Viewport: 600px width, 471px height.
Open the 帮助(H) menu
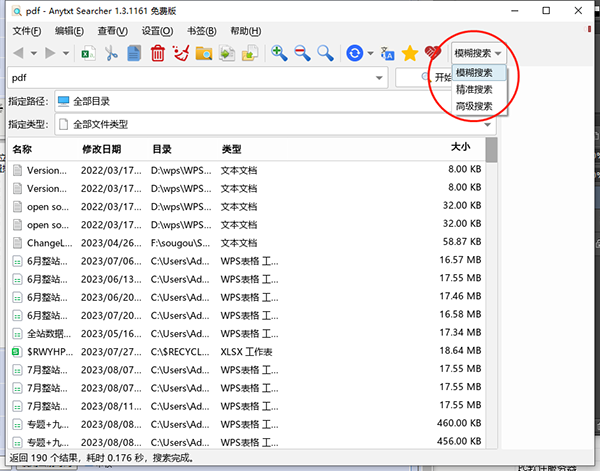click(x=245, y=31)
